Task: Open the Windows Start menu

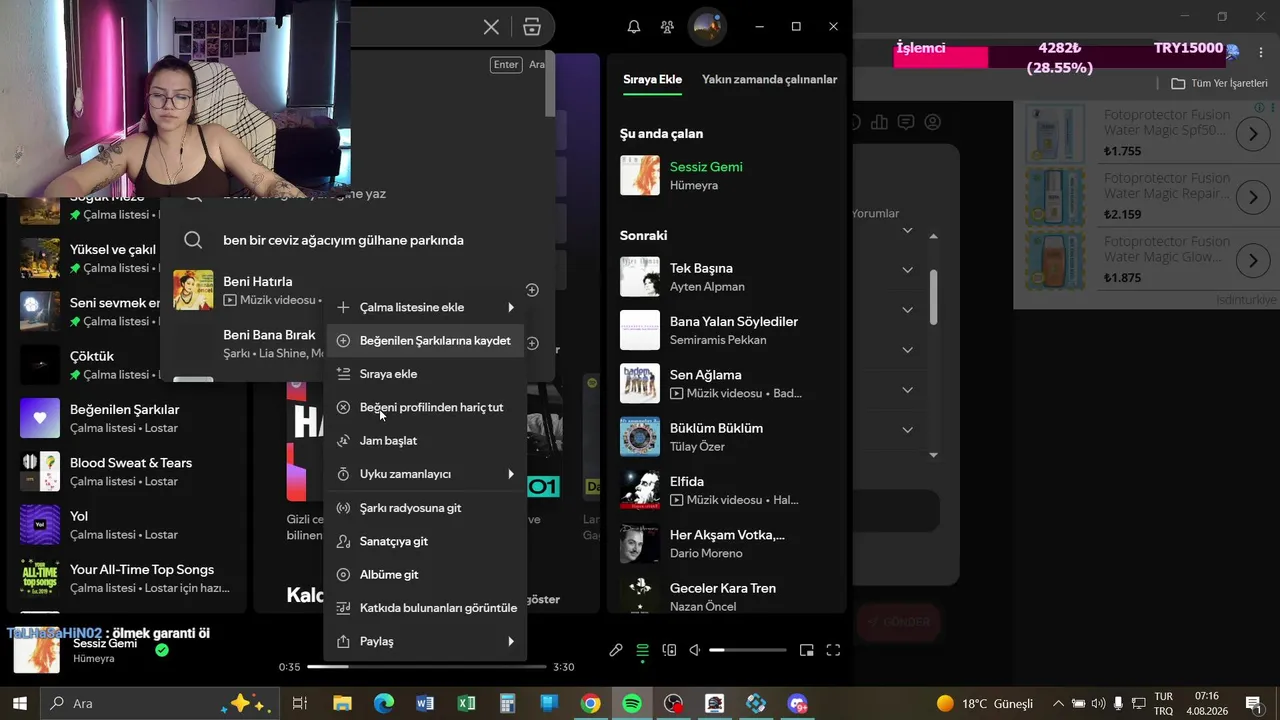Action: [x=19, y=703]
